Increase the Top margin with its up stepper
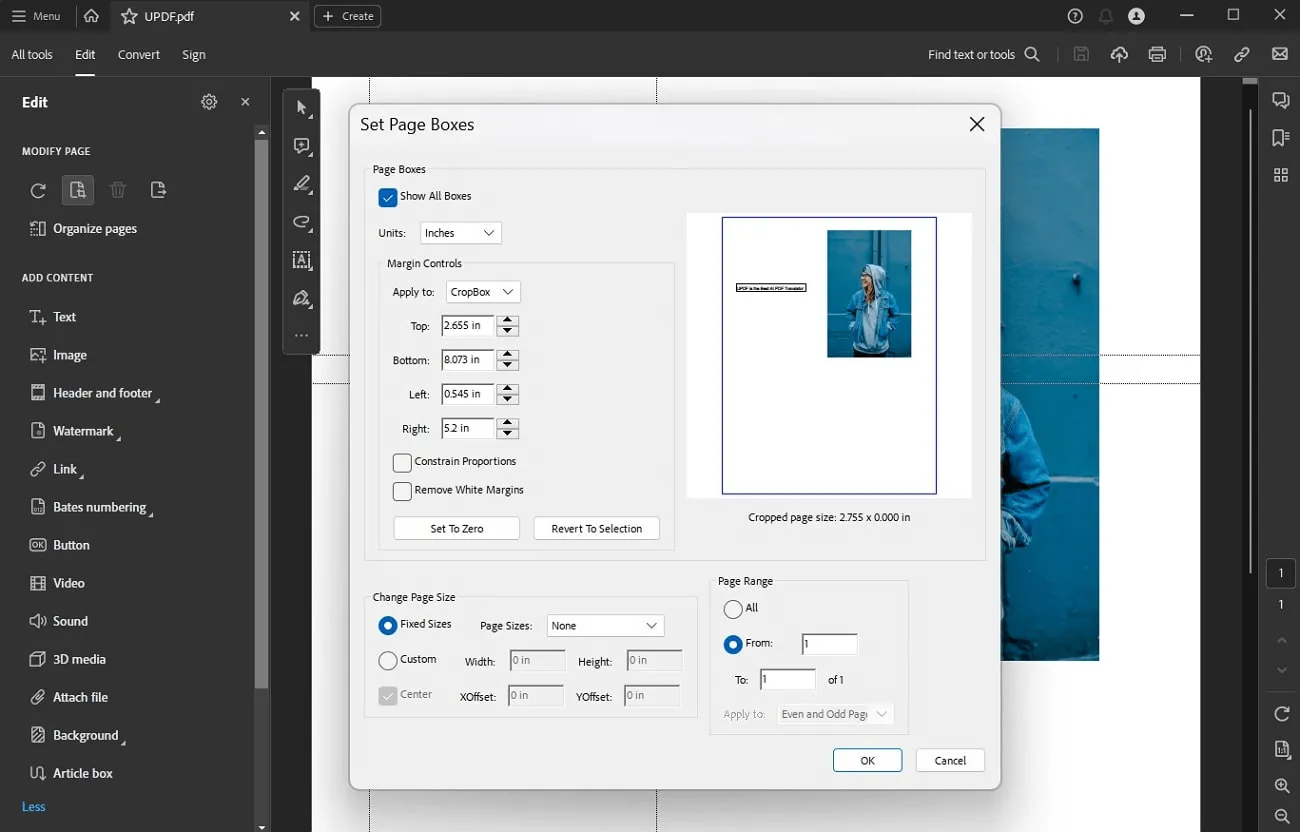This screenshot has width=1300, height=832. coord(507,321)
